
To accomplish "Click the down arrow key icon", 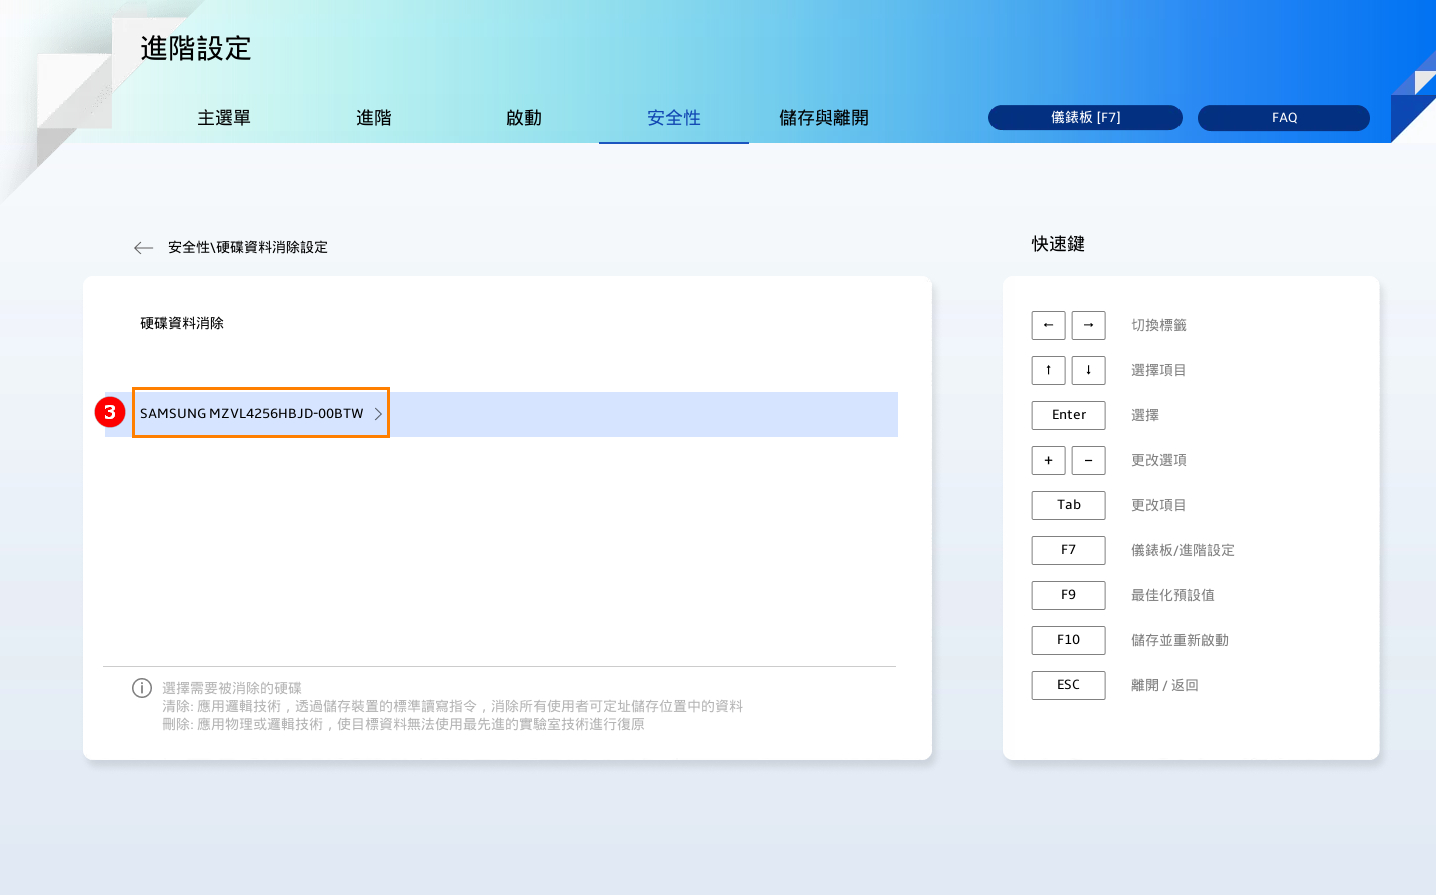I will point(1088,370).
